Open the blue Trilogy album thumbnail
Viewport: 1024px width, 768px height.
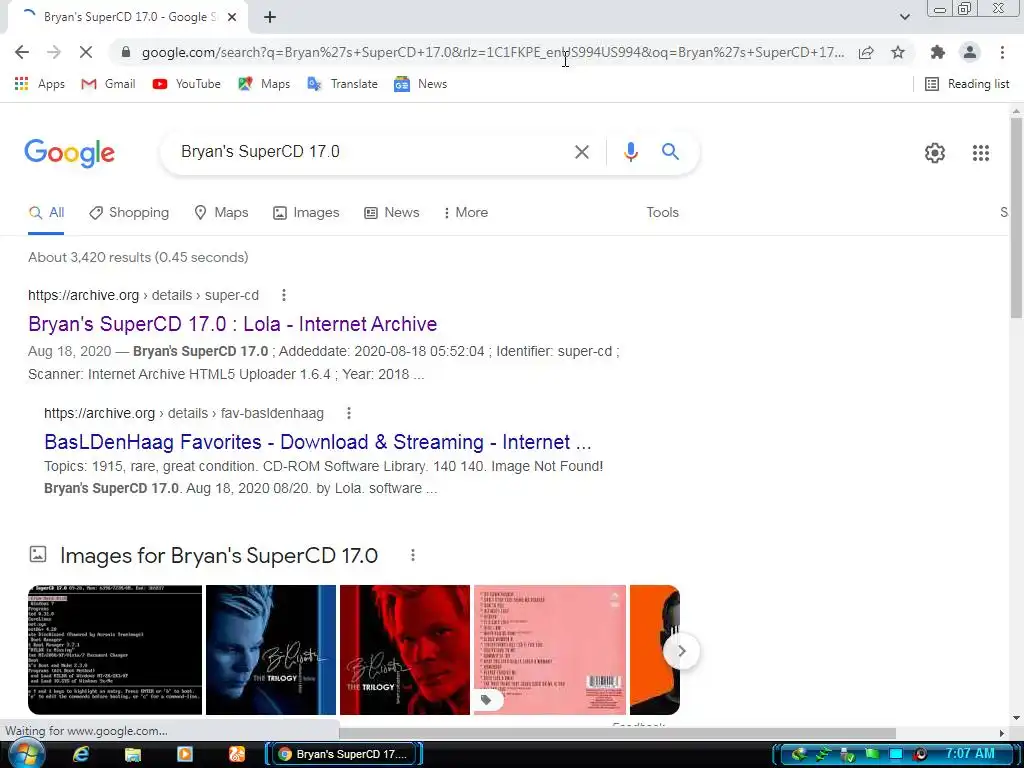(271, 650)
